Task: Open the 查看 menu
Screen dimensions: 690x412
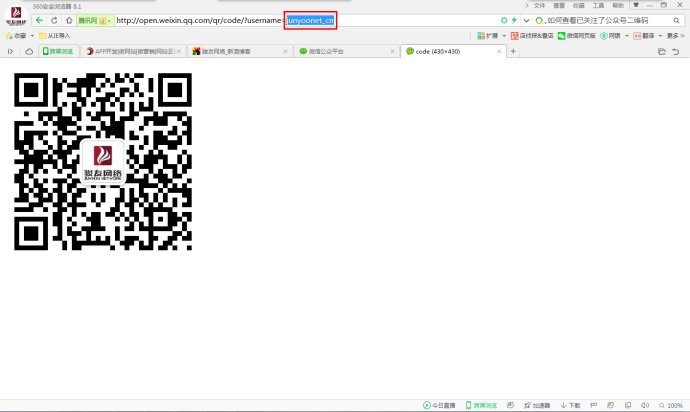Action: pos(559,6)
